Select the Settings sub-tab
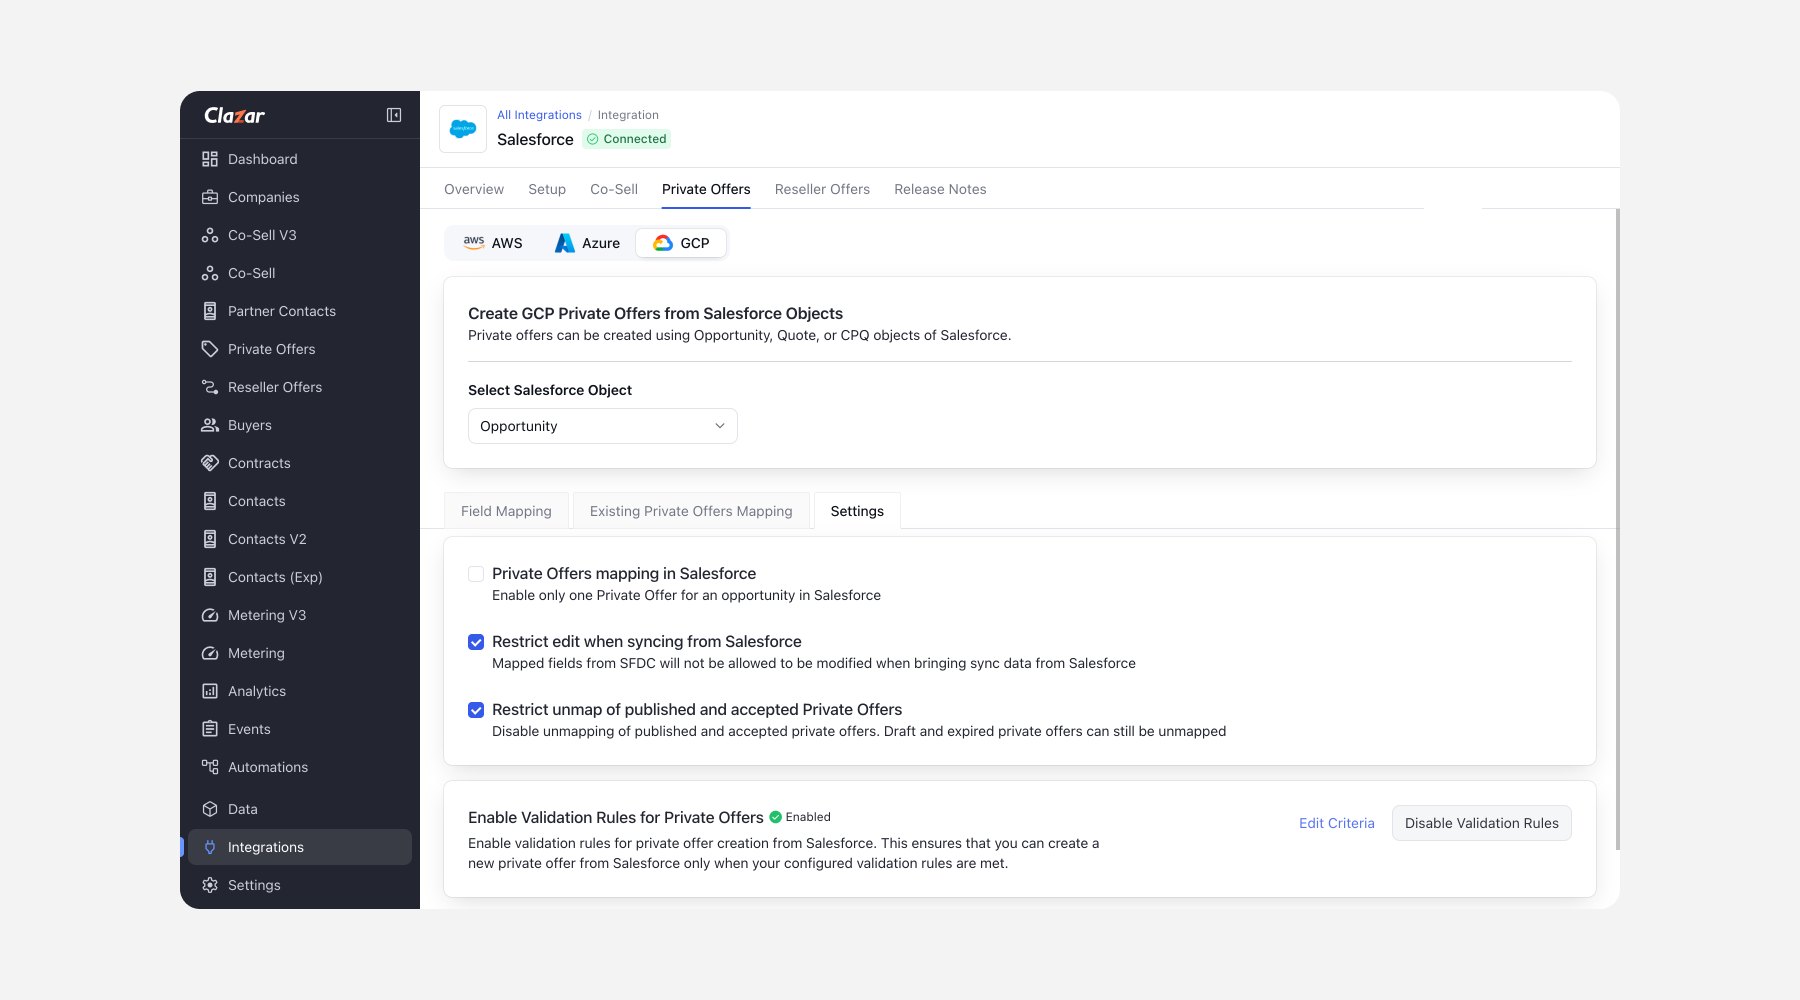Screen dimensions: 1800x1000 point(857,511)
